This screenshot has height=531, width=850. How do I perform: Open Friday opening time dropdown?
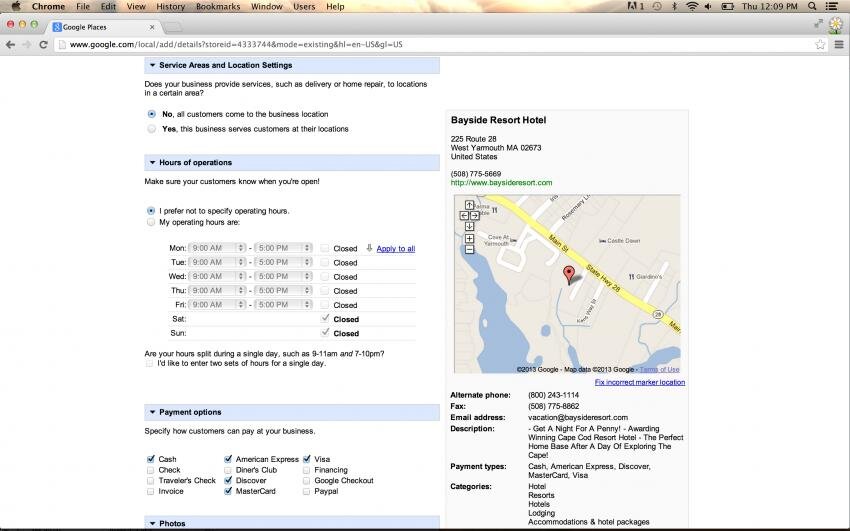(x=217, y=305)
